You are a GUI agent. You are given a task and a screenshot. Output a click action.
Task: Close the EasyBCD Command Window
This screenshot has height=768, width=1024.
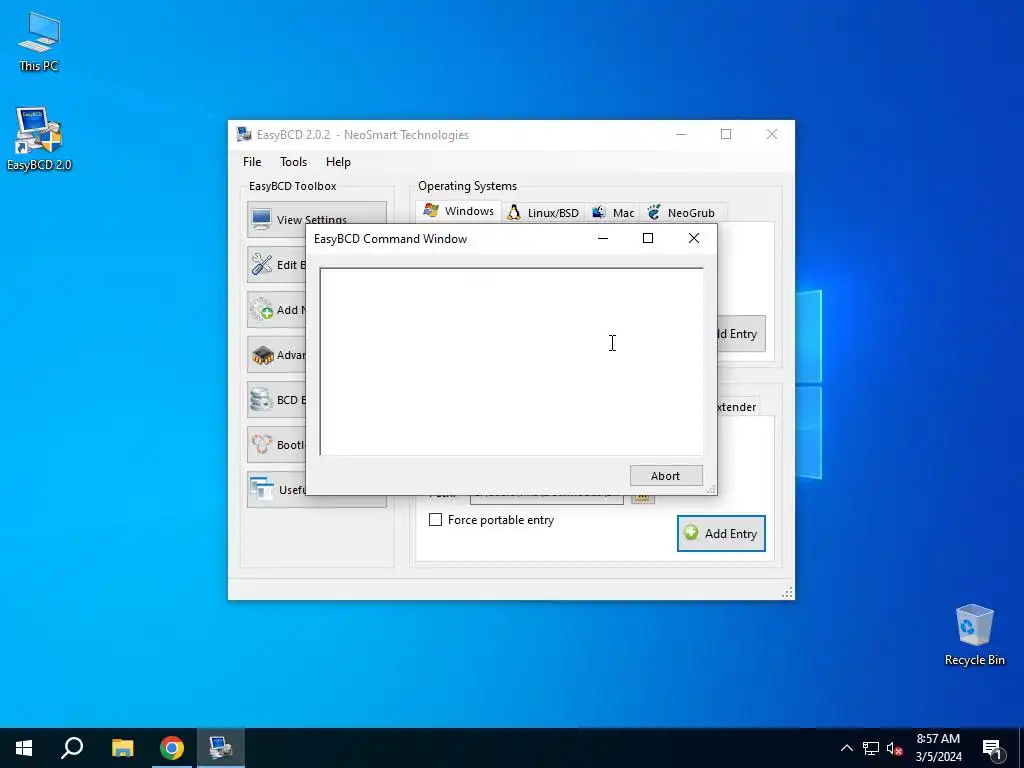(x=694, y=238)
